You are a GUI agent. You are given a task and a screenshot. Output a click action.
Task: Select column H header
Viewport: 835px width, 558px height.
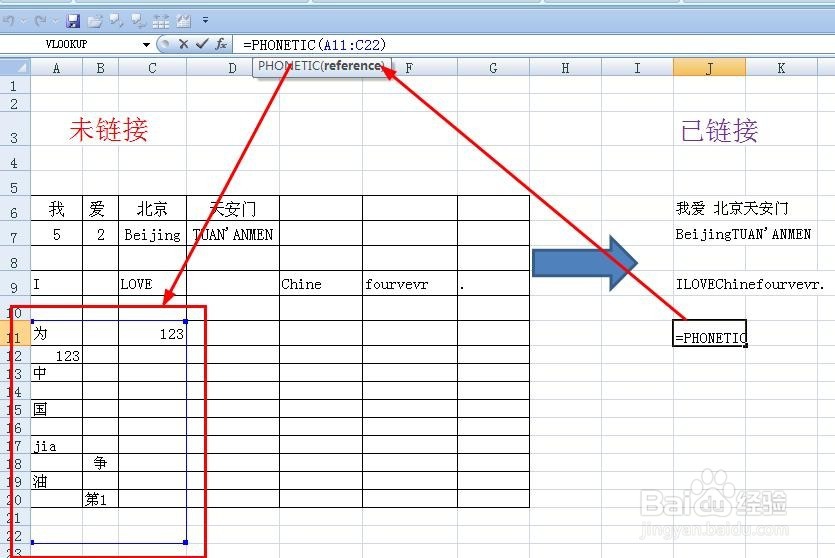565,68
